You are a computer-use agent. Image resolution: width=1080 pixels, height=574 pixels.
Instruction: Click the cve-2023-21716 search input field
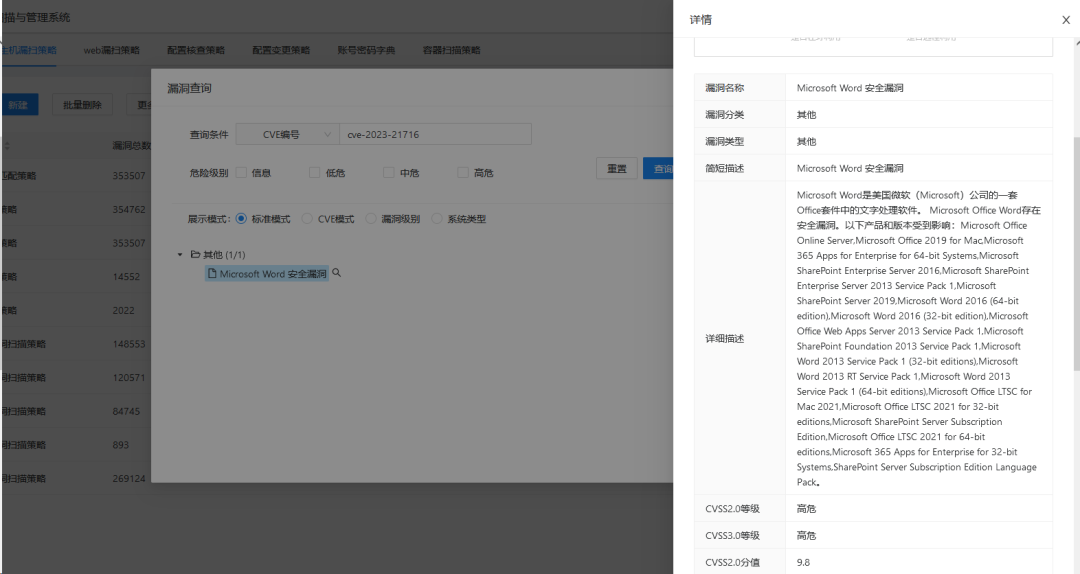(x=435, y=134)
